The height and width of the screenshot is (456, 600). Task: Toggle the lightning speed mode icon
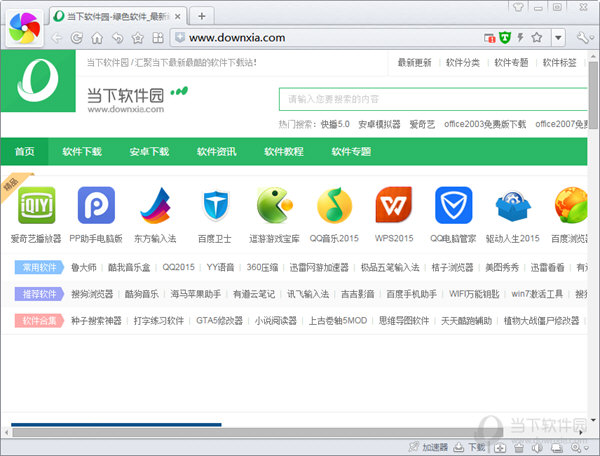click(x=520, y=37)
